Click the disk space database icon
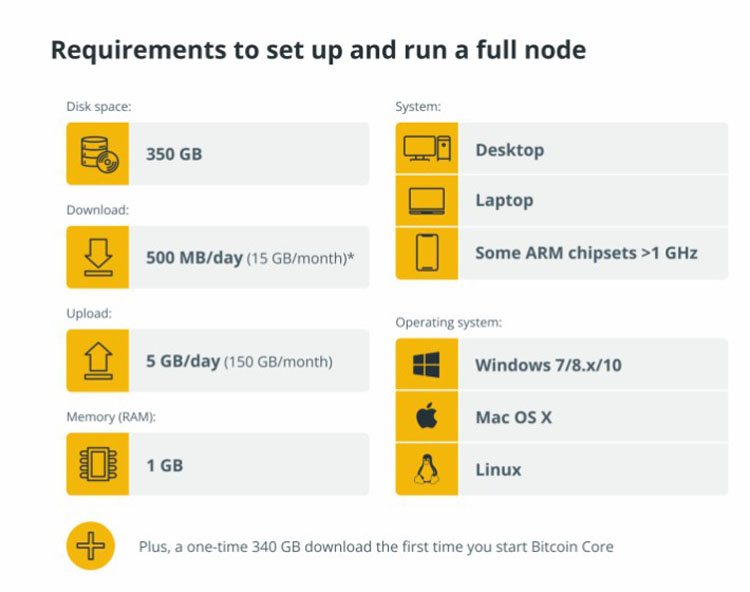Screen dimensions: 750x592 [98, 154]
